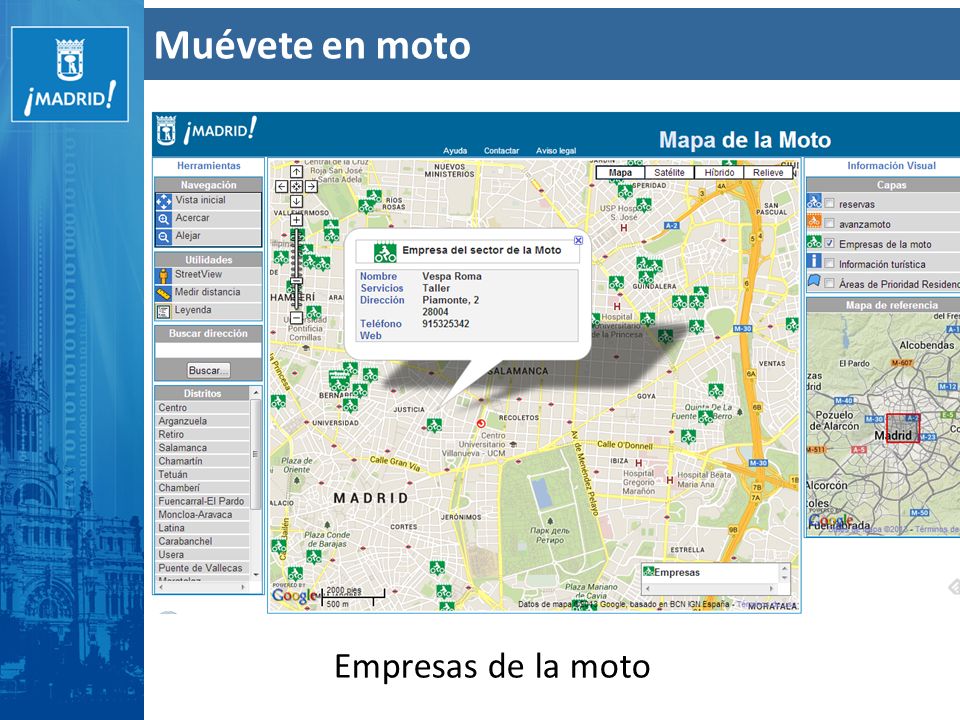Click the Información turística info icon

click(x=814, y=261)
